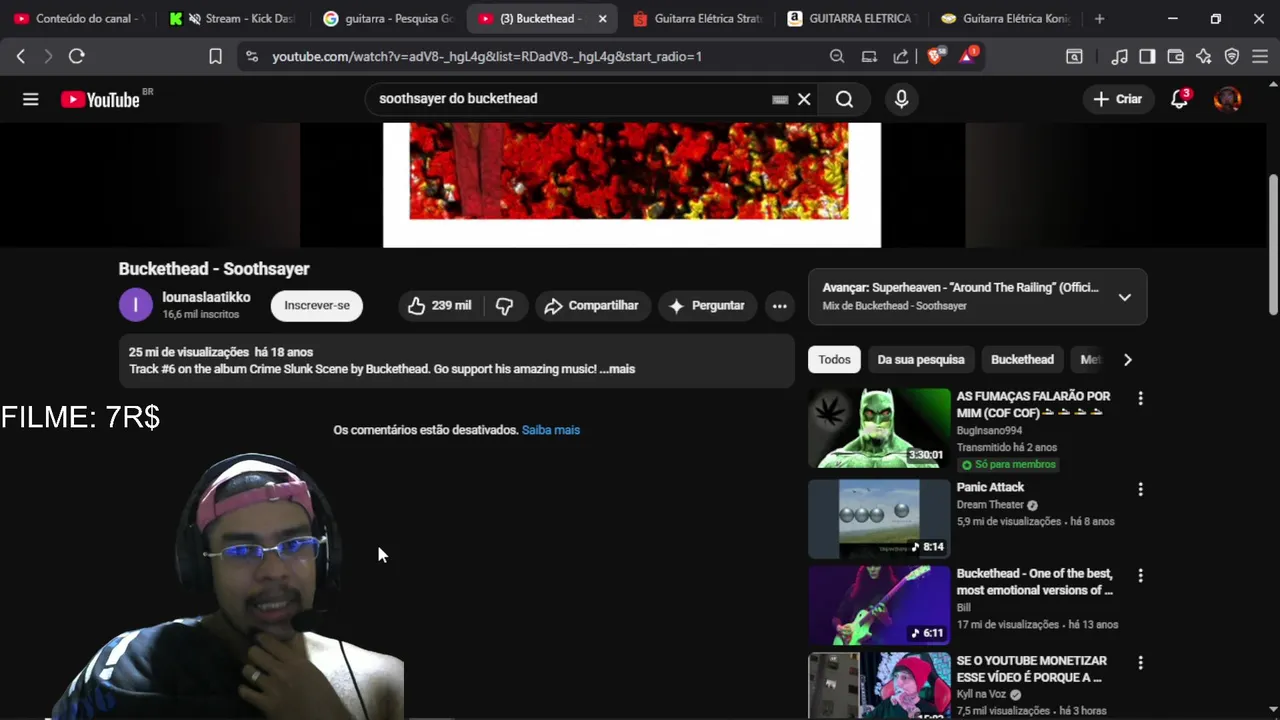This screenshot has height=720, width=1280.
Task: Select the Da sua pesquisa chip
Action: (921, 360)
